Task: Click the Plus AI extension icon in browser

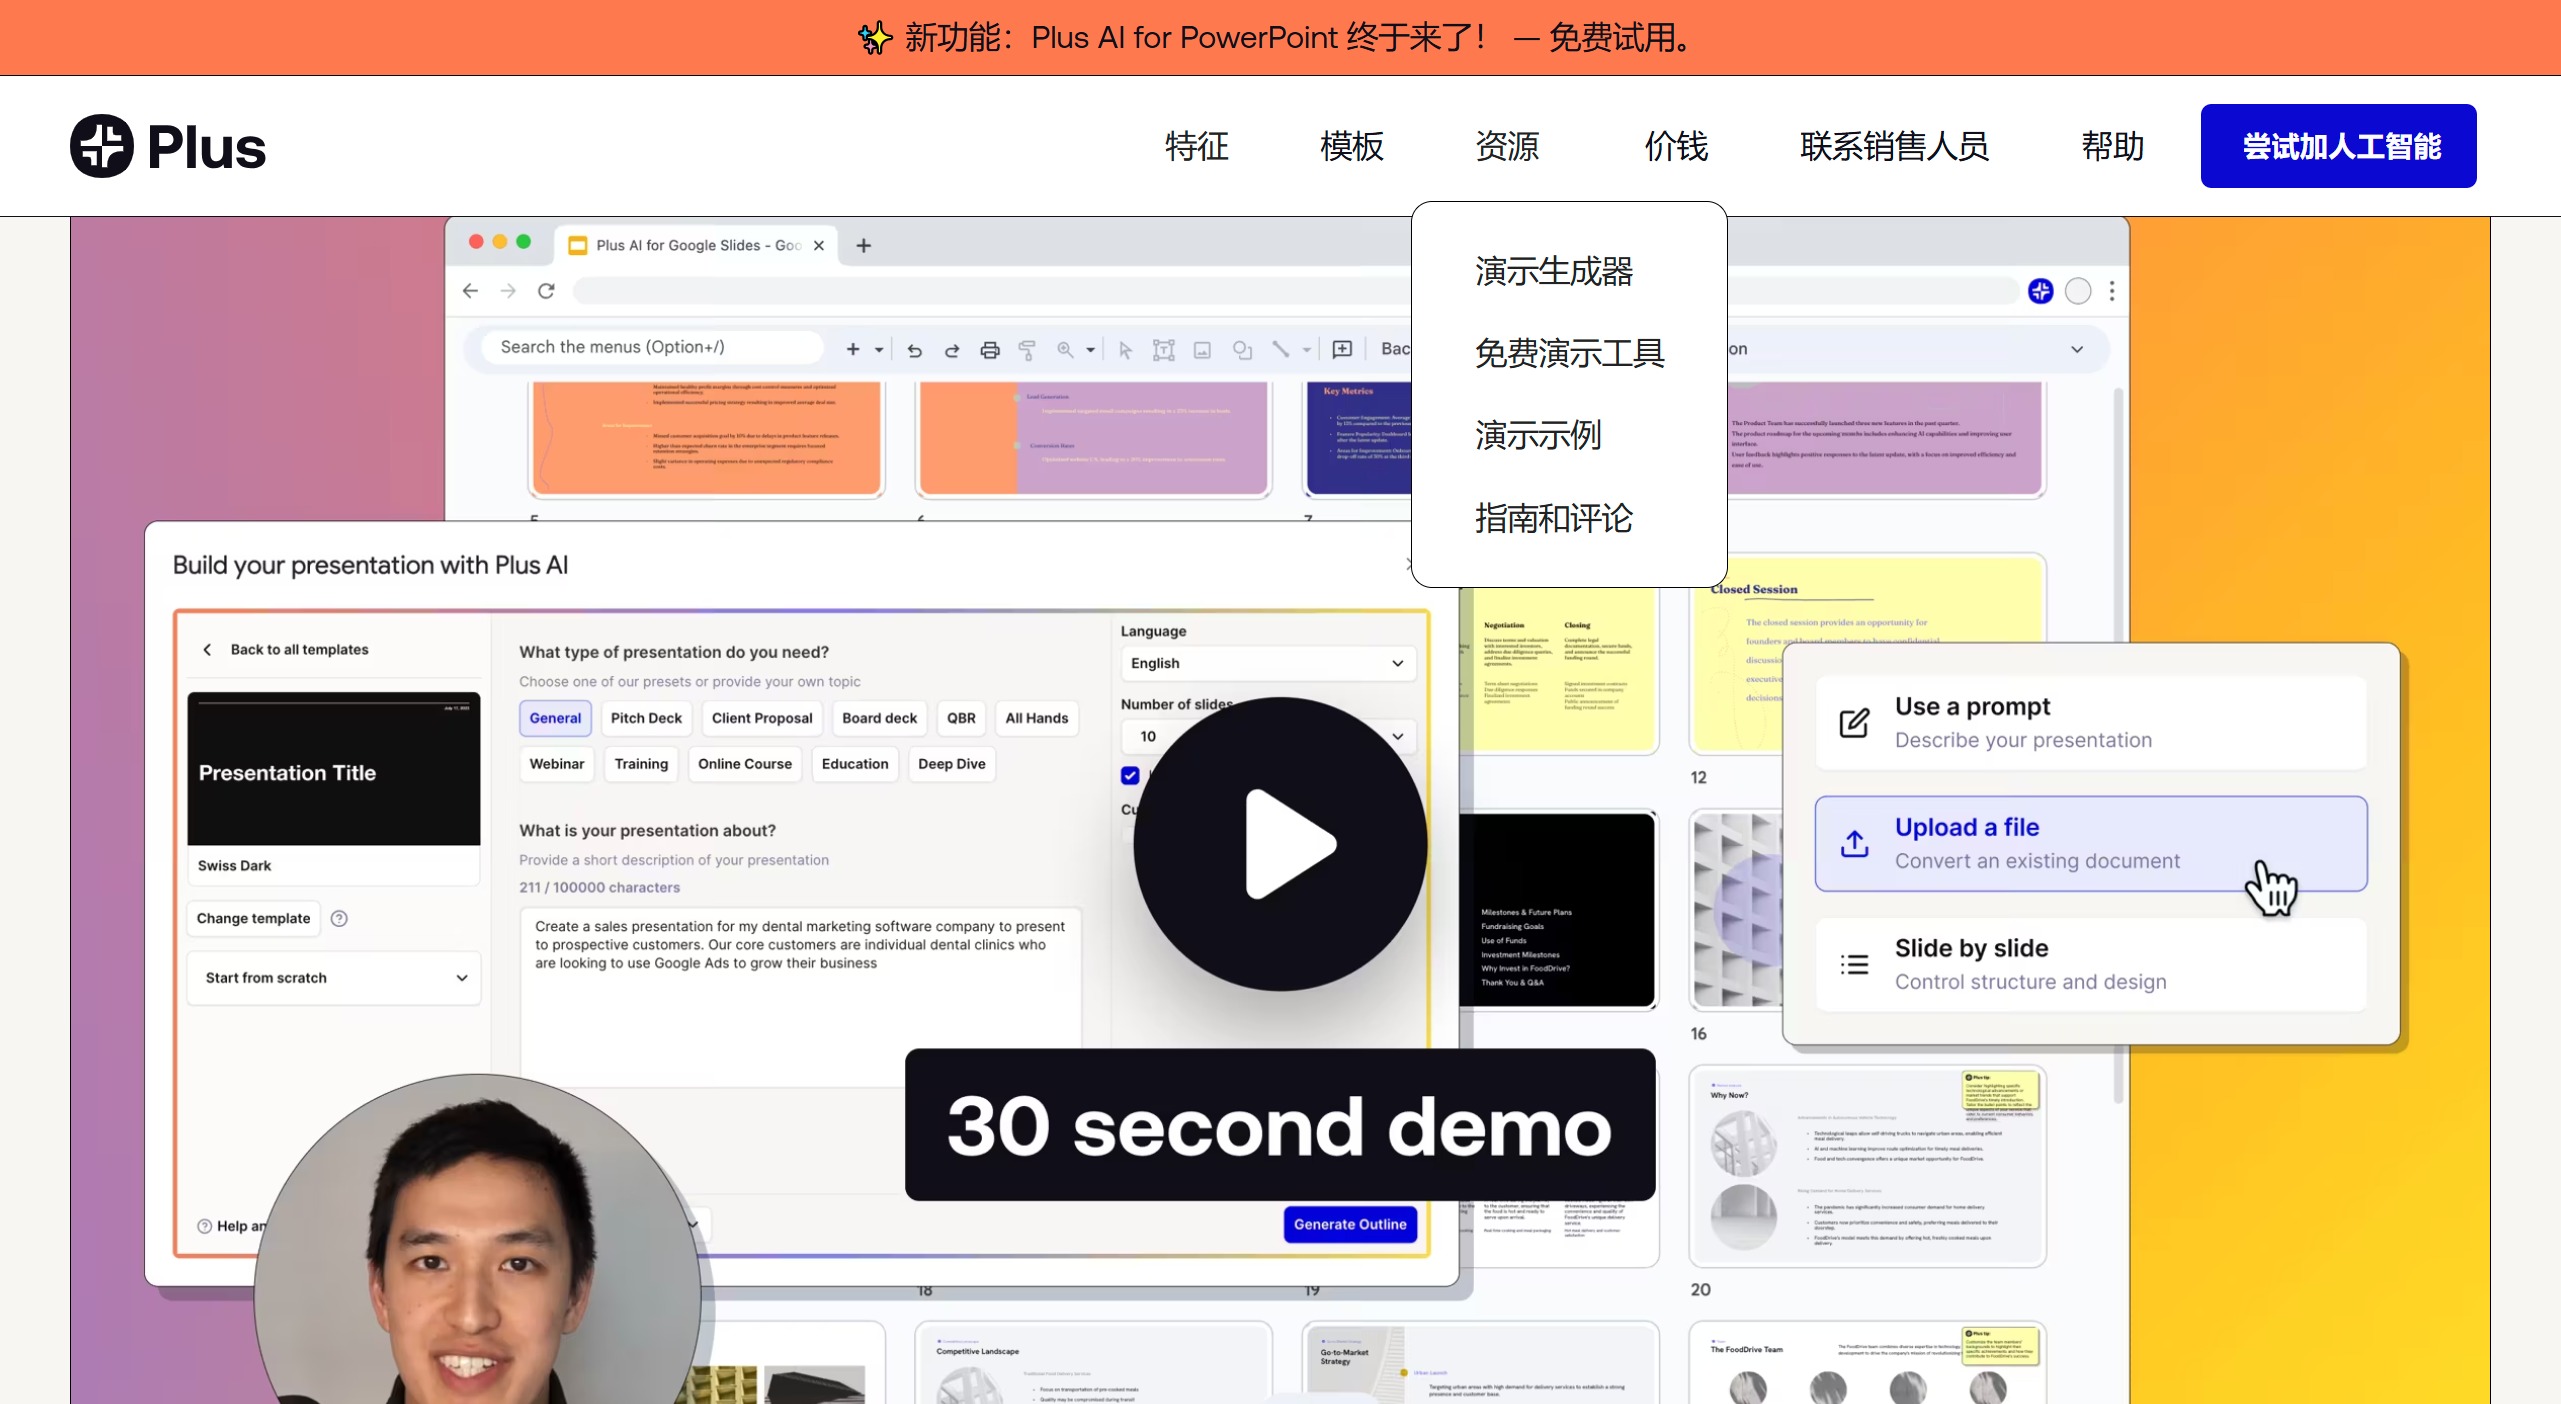Action: (x=2040, y=291)
